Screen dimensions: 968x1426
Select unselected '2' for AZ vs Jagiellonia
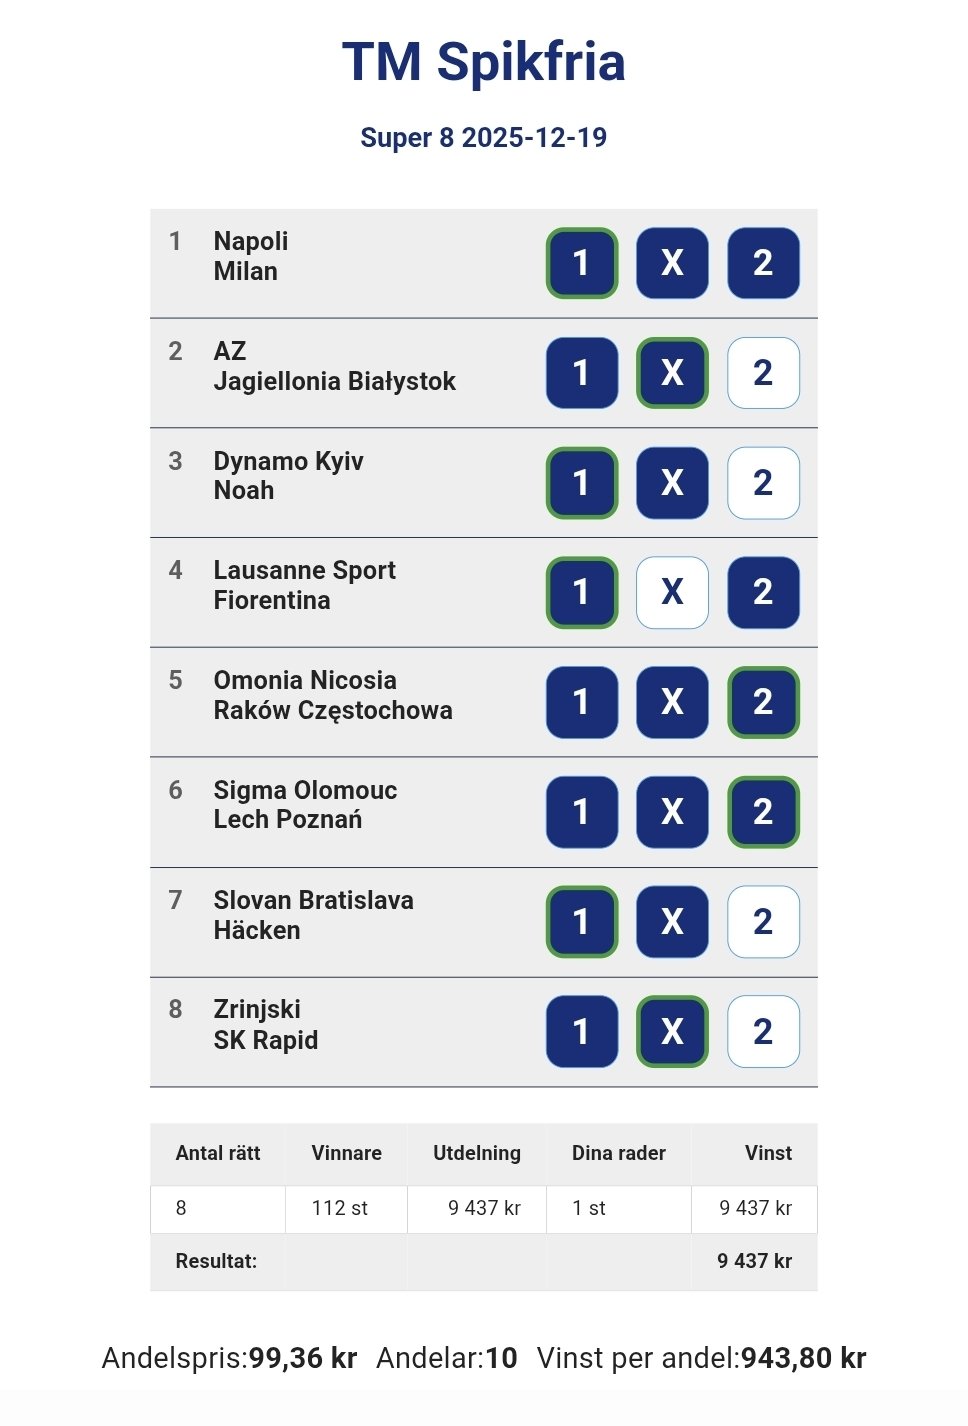point(763,373)
